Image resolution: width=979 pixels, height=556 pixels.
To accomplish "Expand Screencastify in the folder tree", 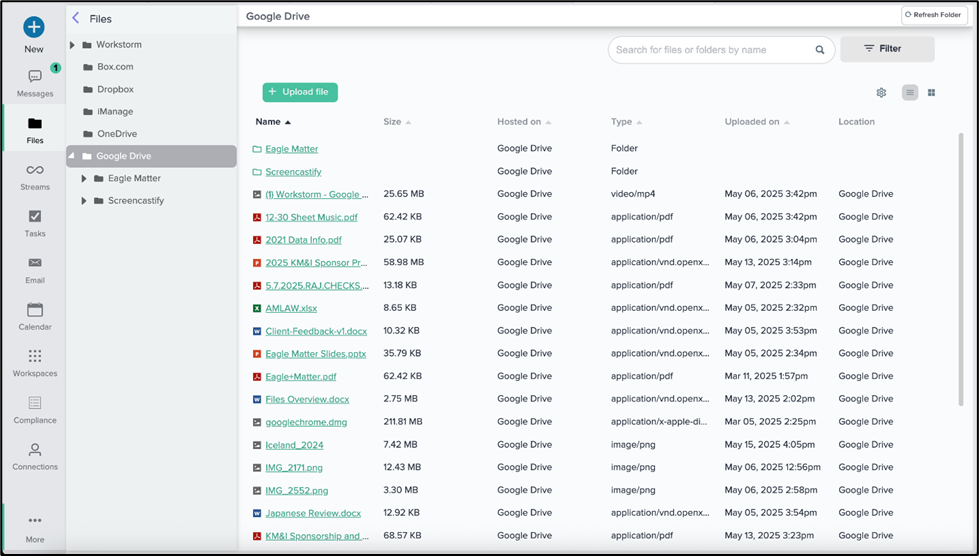I will pyautogui.click(x=84, y=201).
